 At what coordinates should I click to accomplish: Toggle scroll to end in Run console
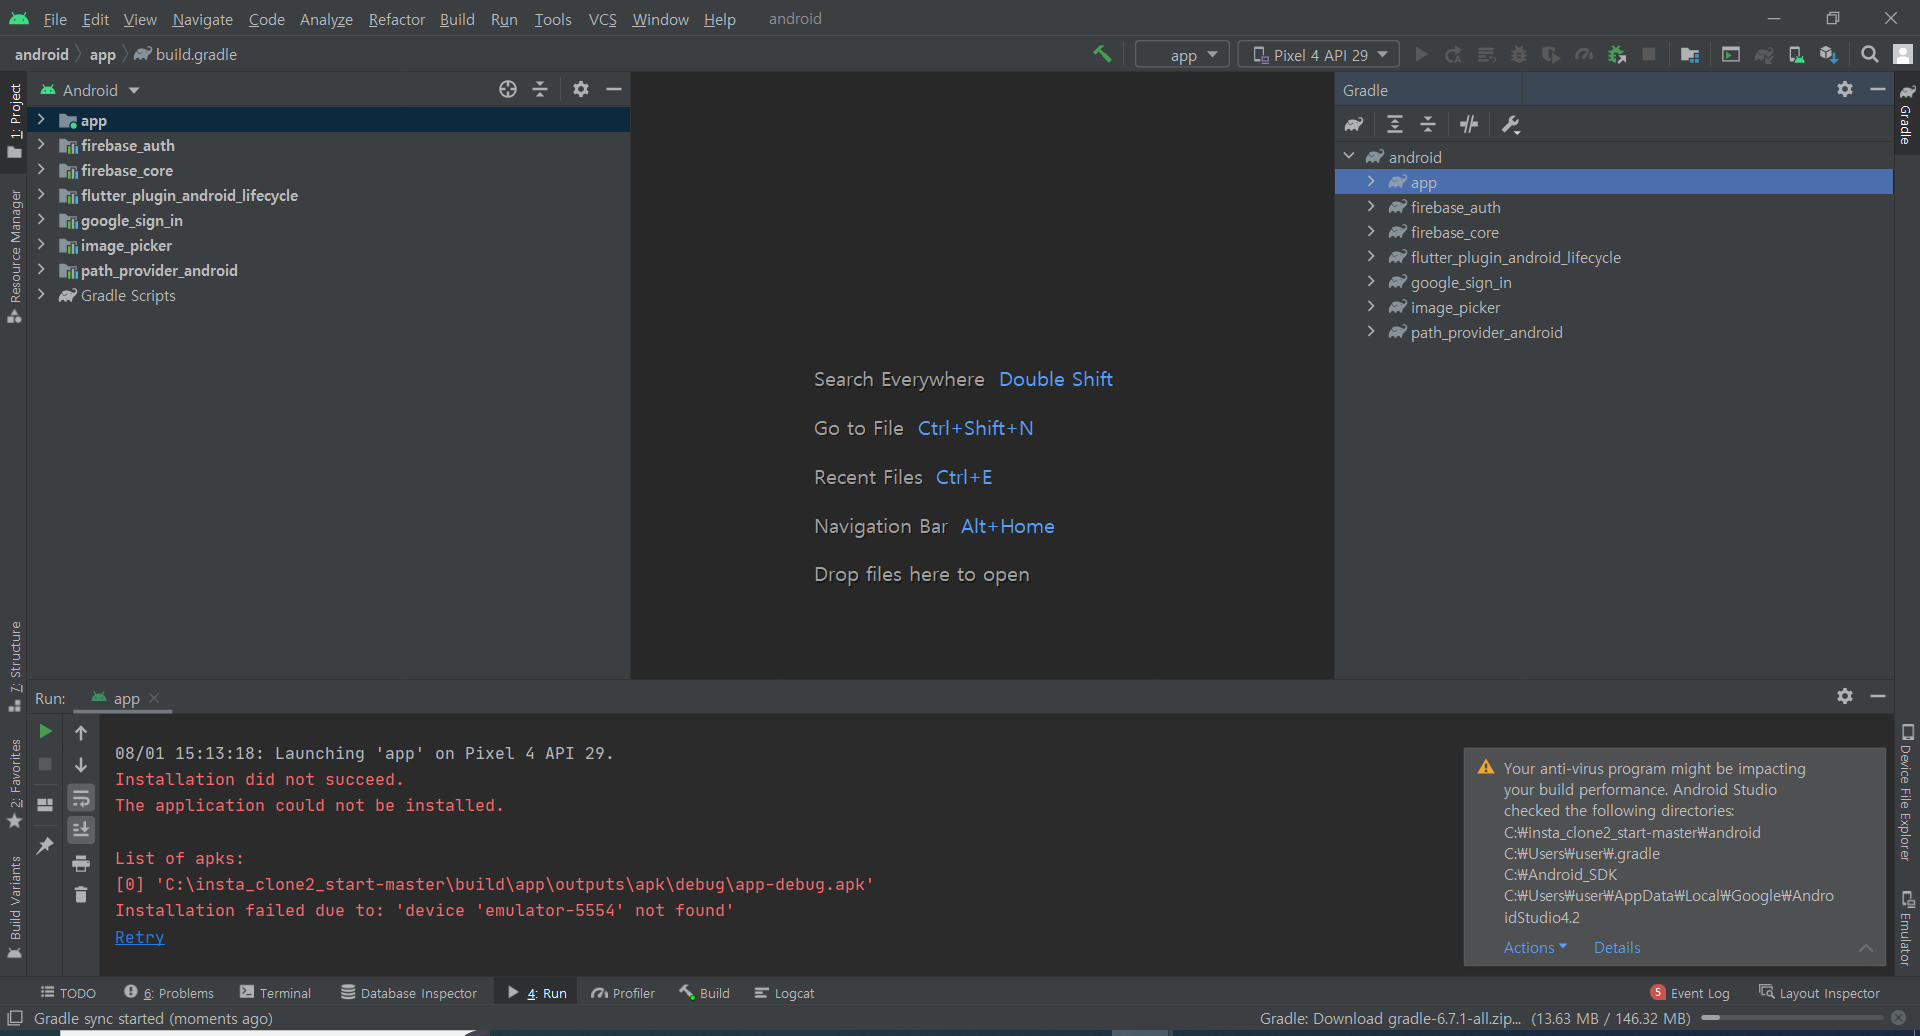(x=81, y=830)
